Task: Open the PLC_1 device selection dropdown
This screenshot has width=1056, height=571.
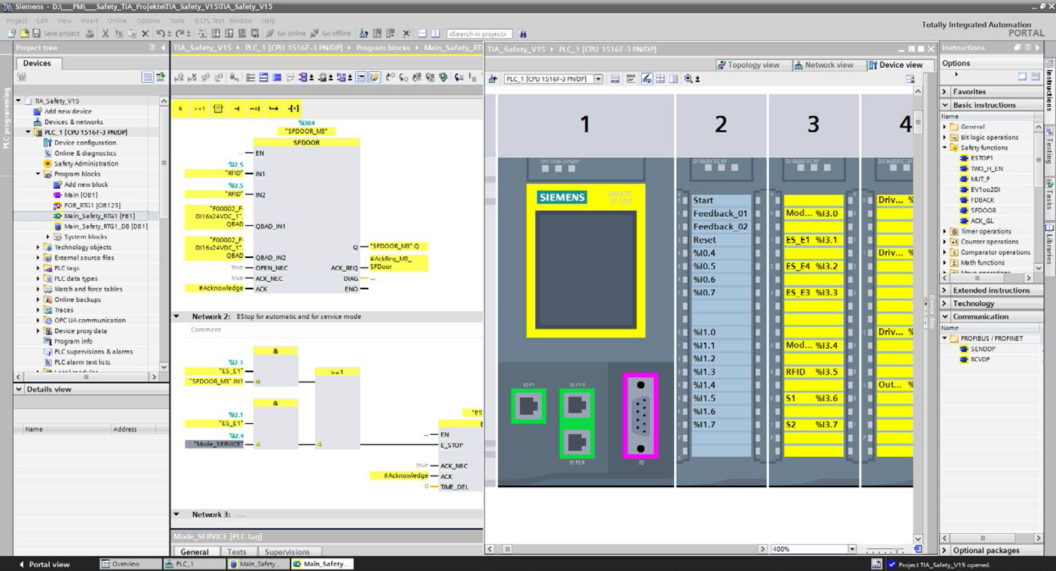Action: 598,79
